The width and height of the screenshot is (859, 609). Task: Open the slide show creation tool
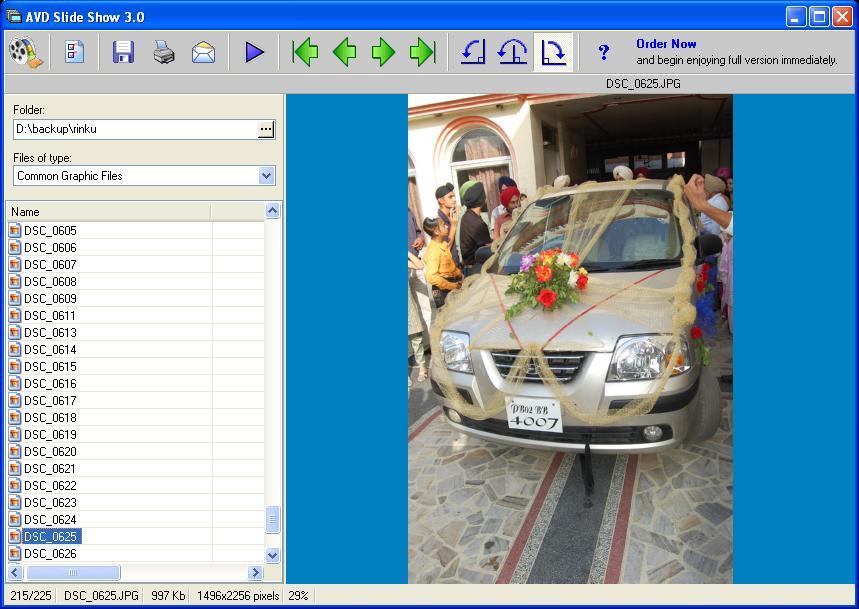24,52
